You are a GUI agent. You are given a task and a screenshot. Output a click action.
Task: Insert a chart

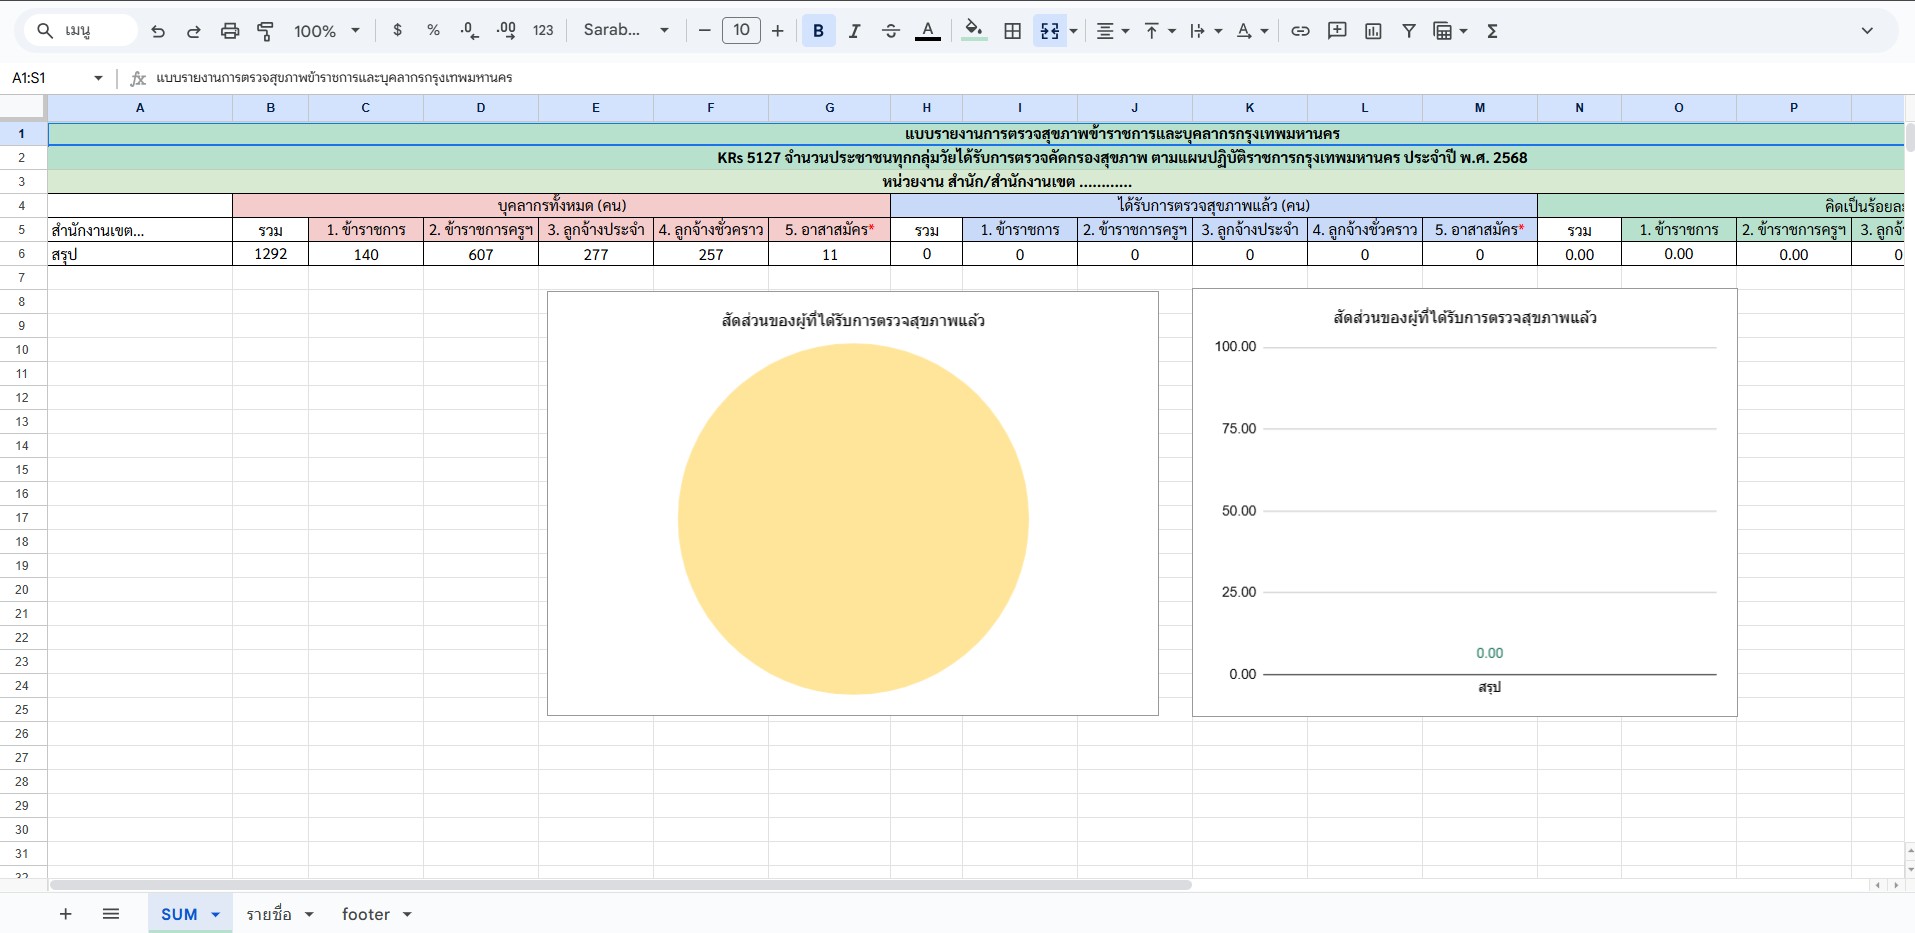click(x=1373, y=31)
